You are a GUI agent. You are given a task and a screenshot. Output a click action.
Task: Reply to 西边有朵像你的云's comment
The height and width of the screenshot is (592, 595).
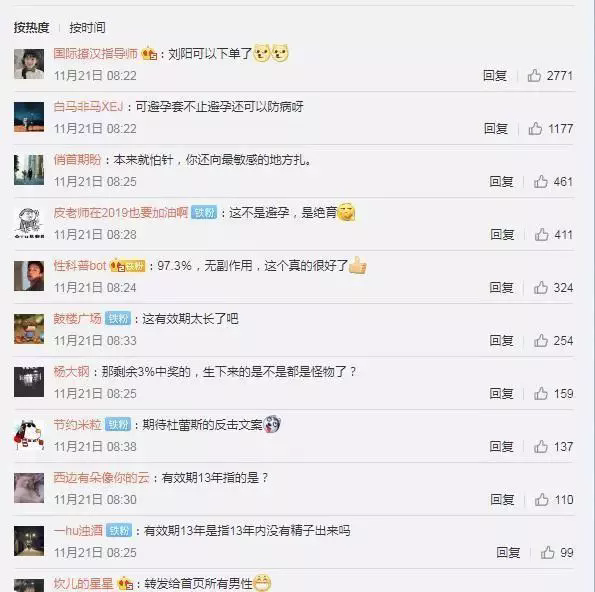point(502,499)
